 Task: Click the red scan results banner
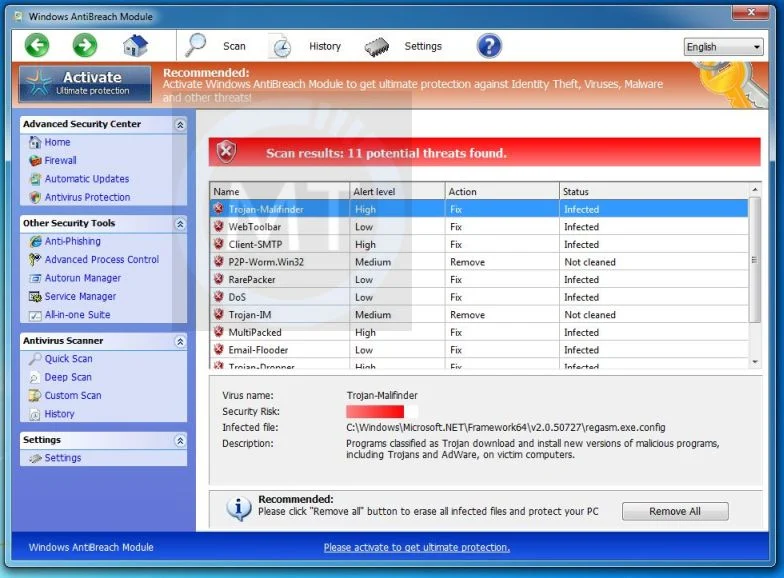coord(484,152)
